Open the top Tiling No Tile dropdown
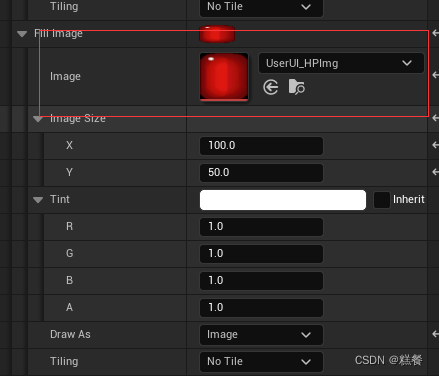 pyautogui.click(x=261, y=7)
